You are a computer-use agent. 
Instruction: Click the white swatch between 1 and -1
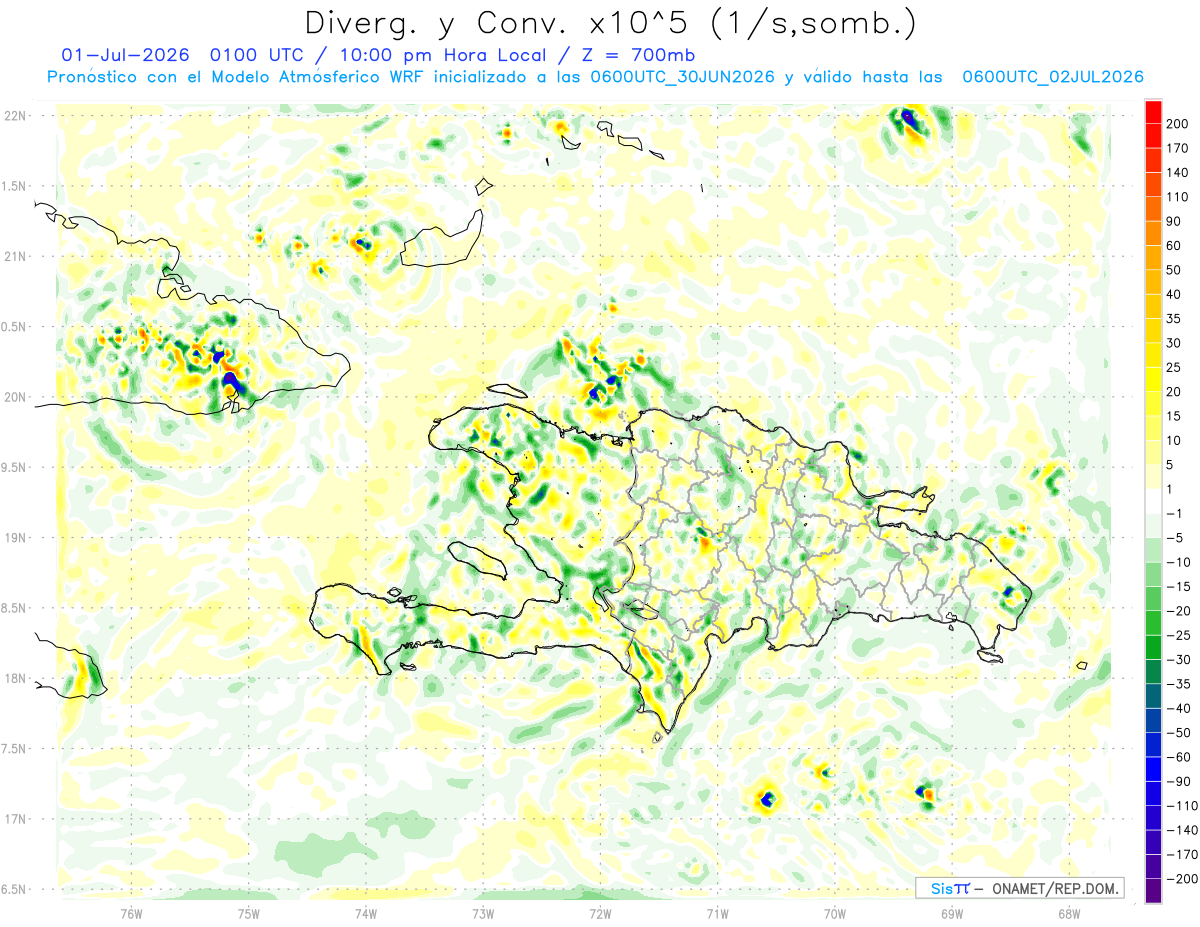1153,501
